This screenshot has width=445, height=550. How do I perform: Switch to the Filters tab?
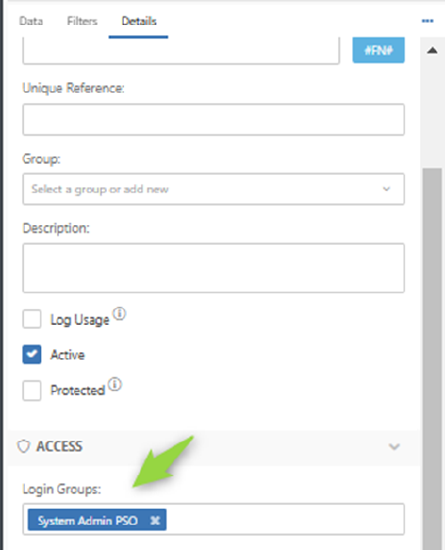[x=82, y=21]
